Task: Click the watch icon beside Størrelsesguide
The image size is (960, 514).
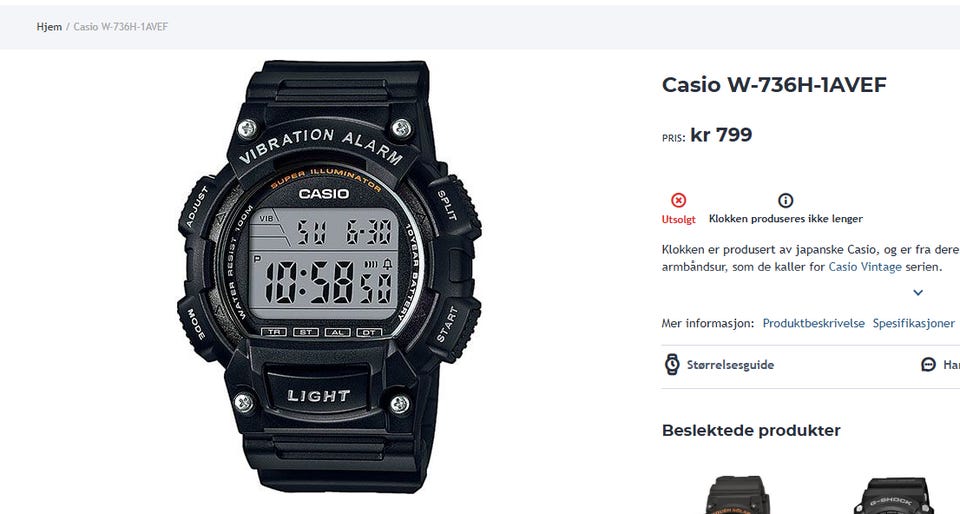Action: pyautogui.click(x=672, y=365)
